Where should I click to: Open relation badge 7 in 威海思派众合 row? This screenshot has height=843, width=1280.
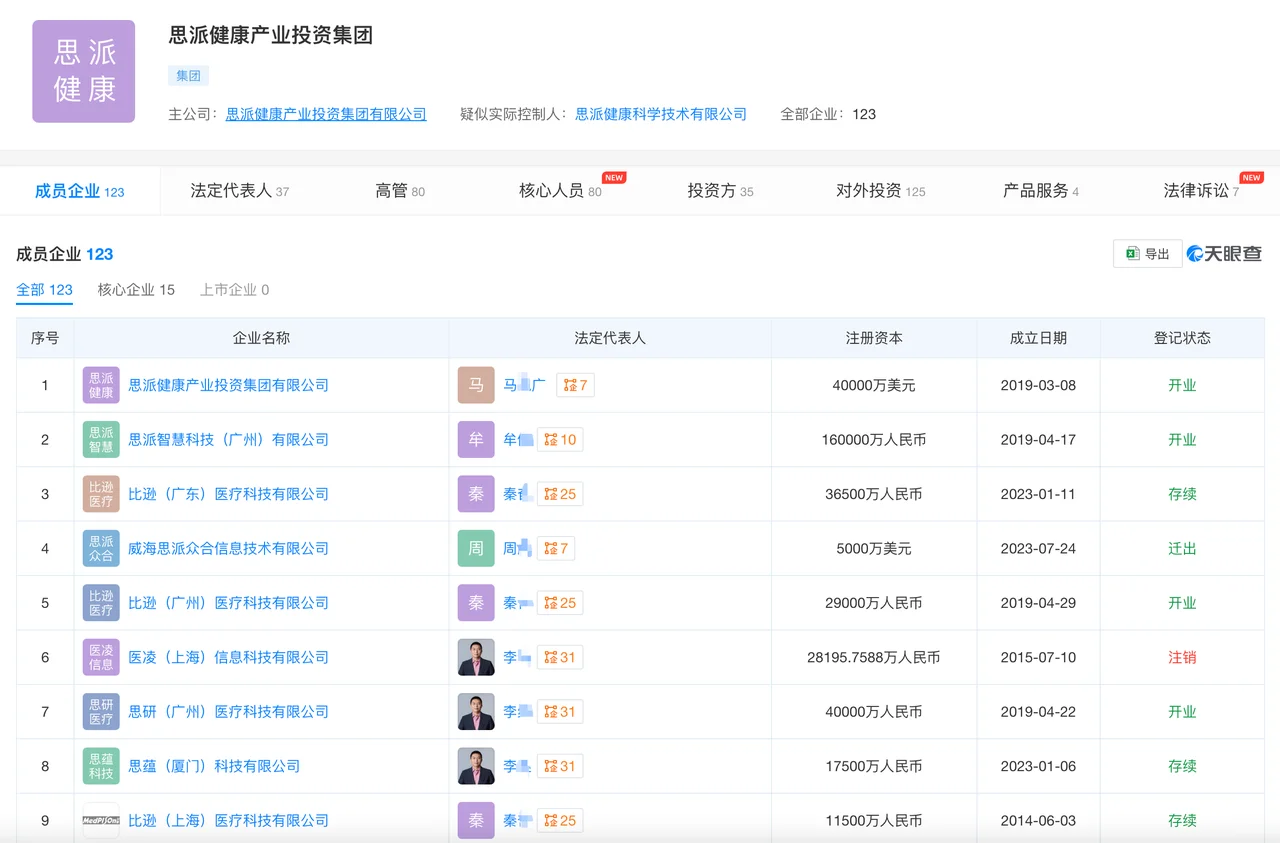[x=556, y=548]
